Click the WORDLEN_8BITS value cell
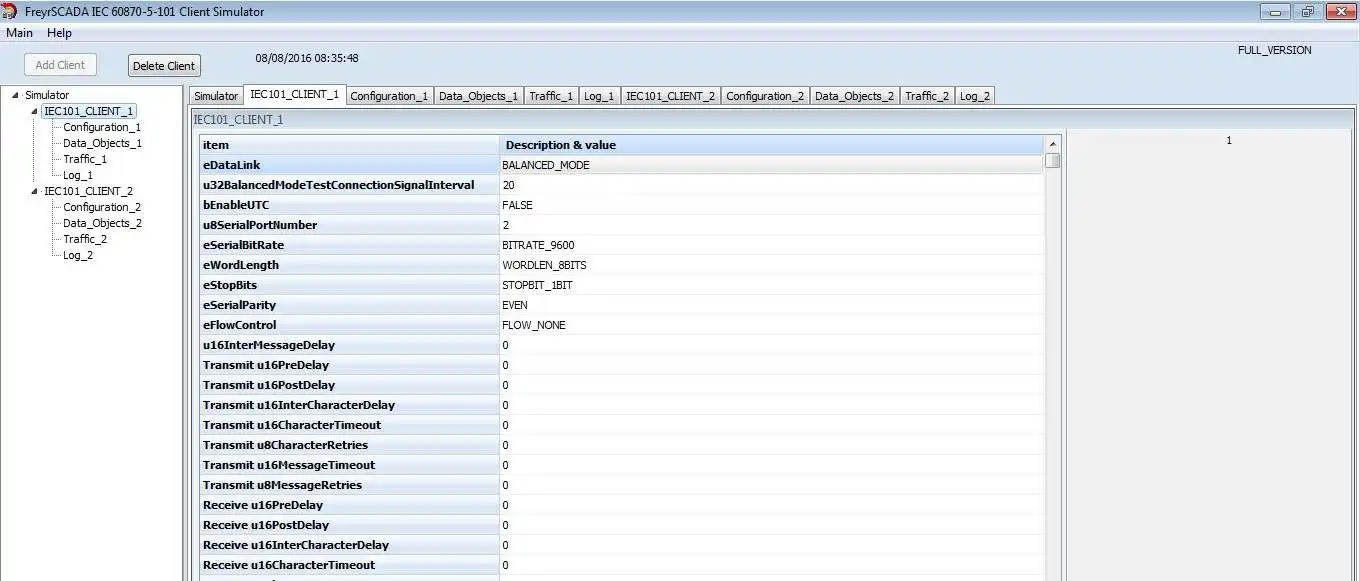 coord(771,265)
